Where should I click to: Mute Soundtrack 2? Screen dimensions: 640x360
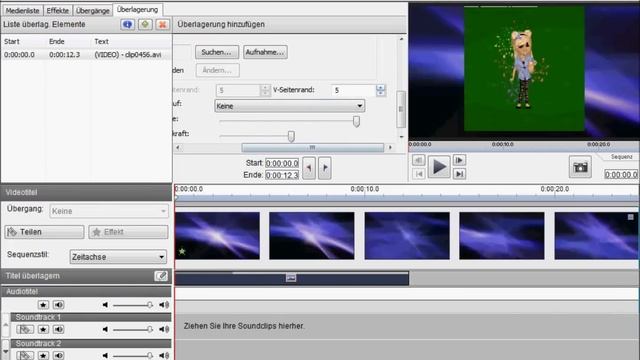(59, 356)
